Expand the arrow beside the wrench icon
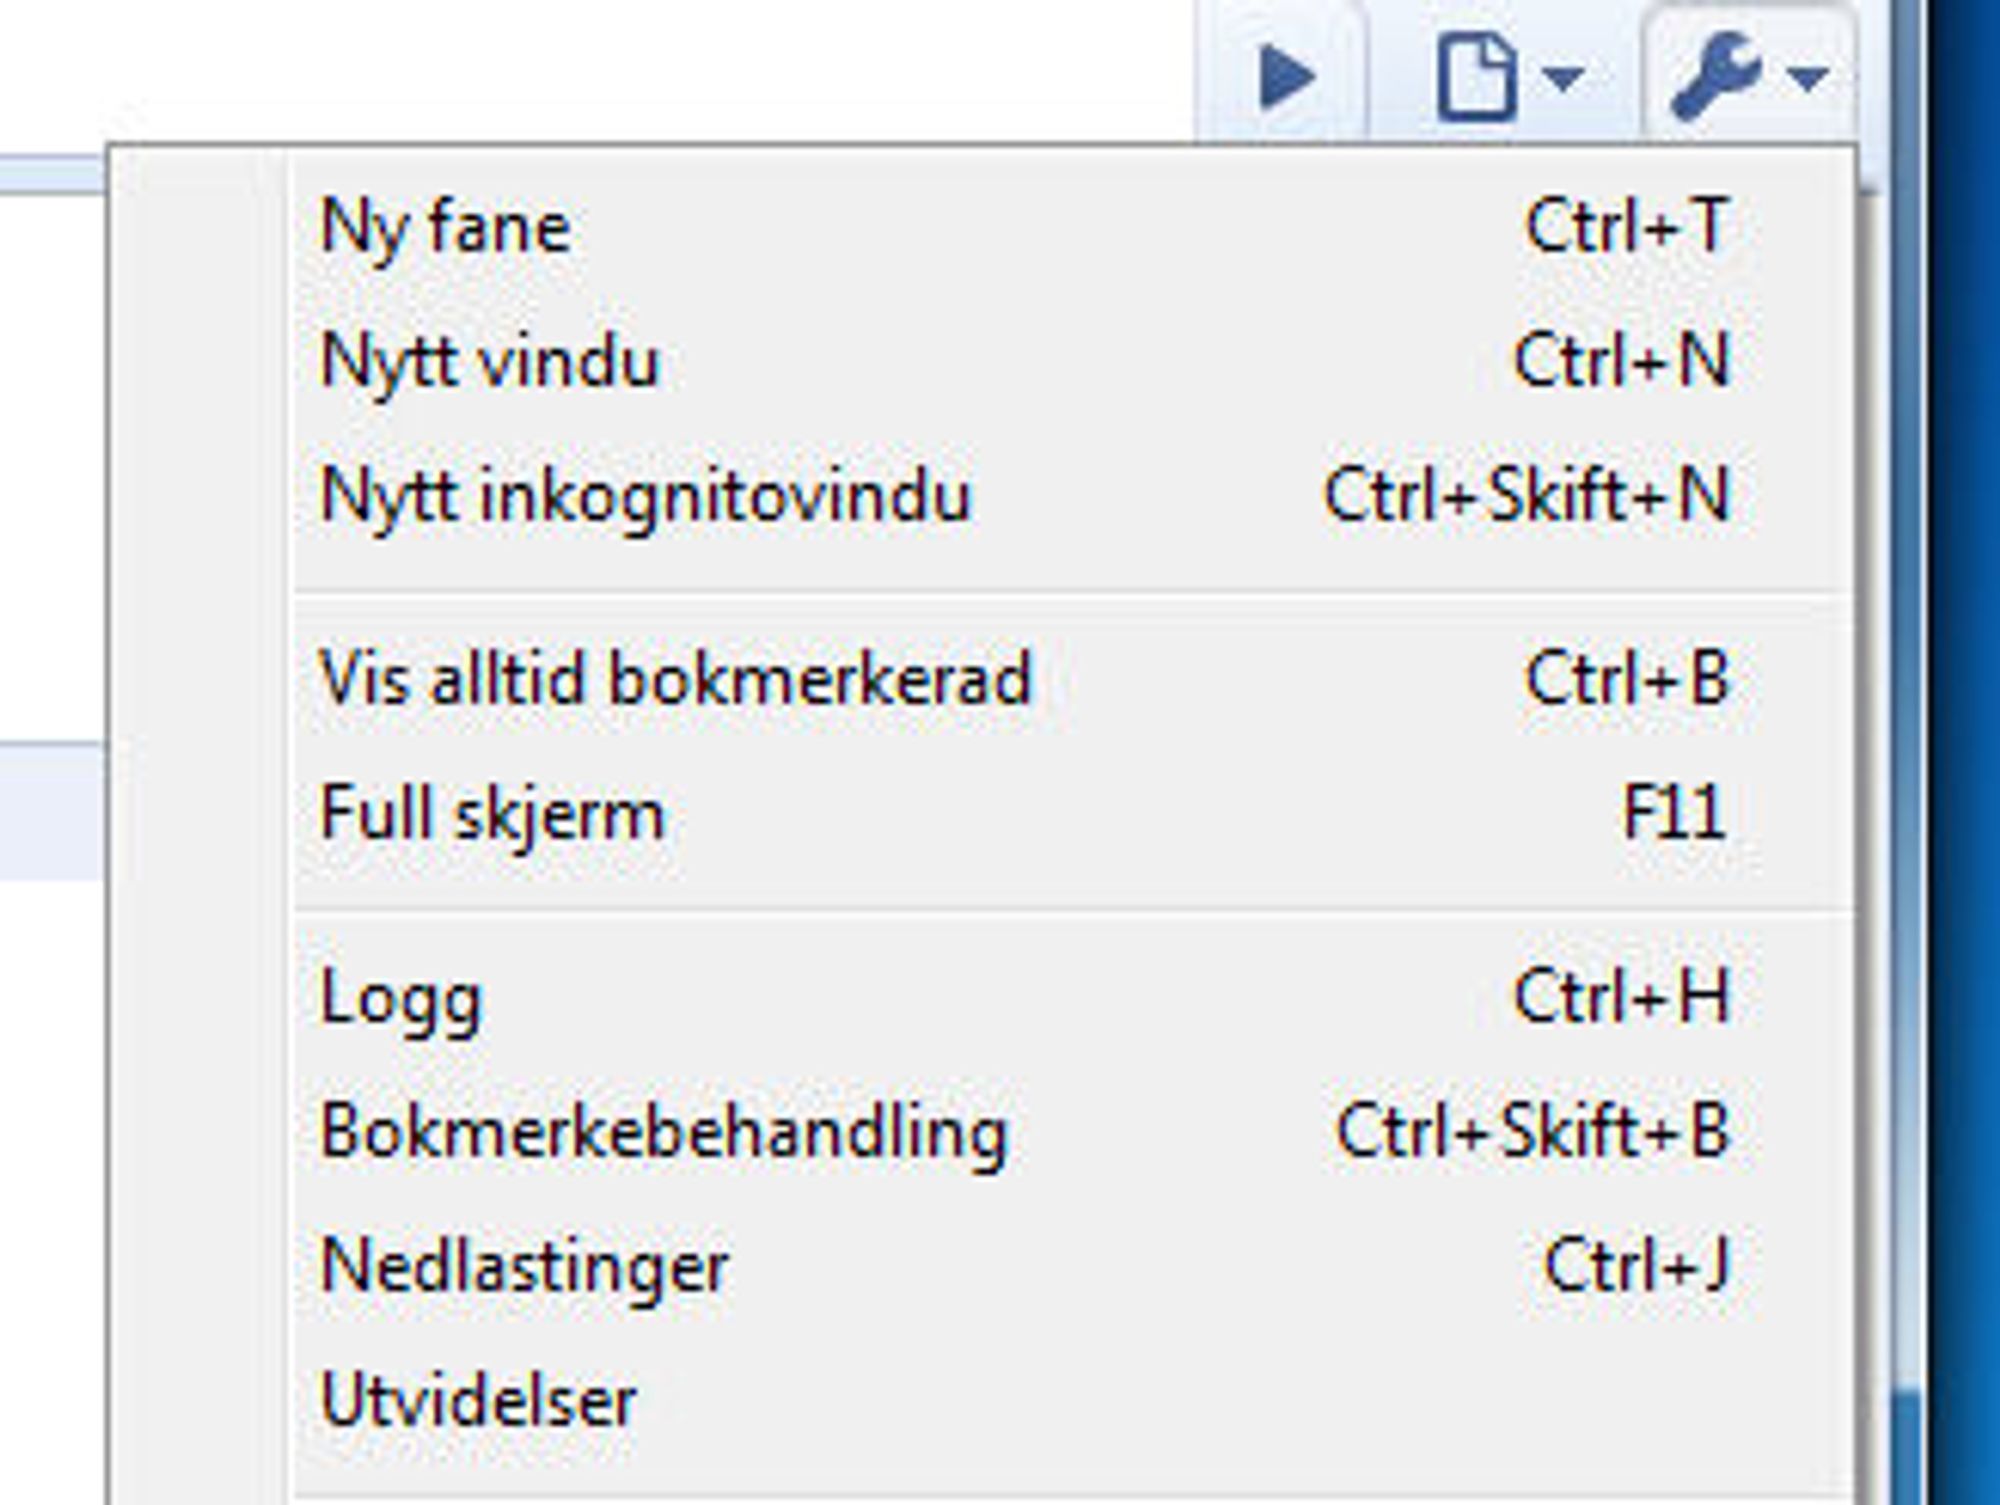Screen dimensions: 2000x1505 [1808, 76]
